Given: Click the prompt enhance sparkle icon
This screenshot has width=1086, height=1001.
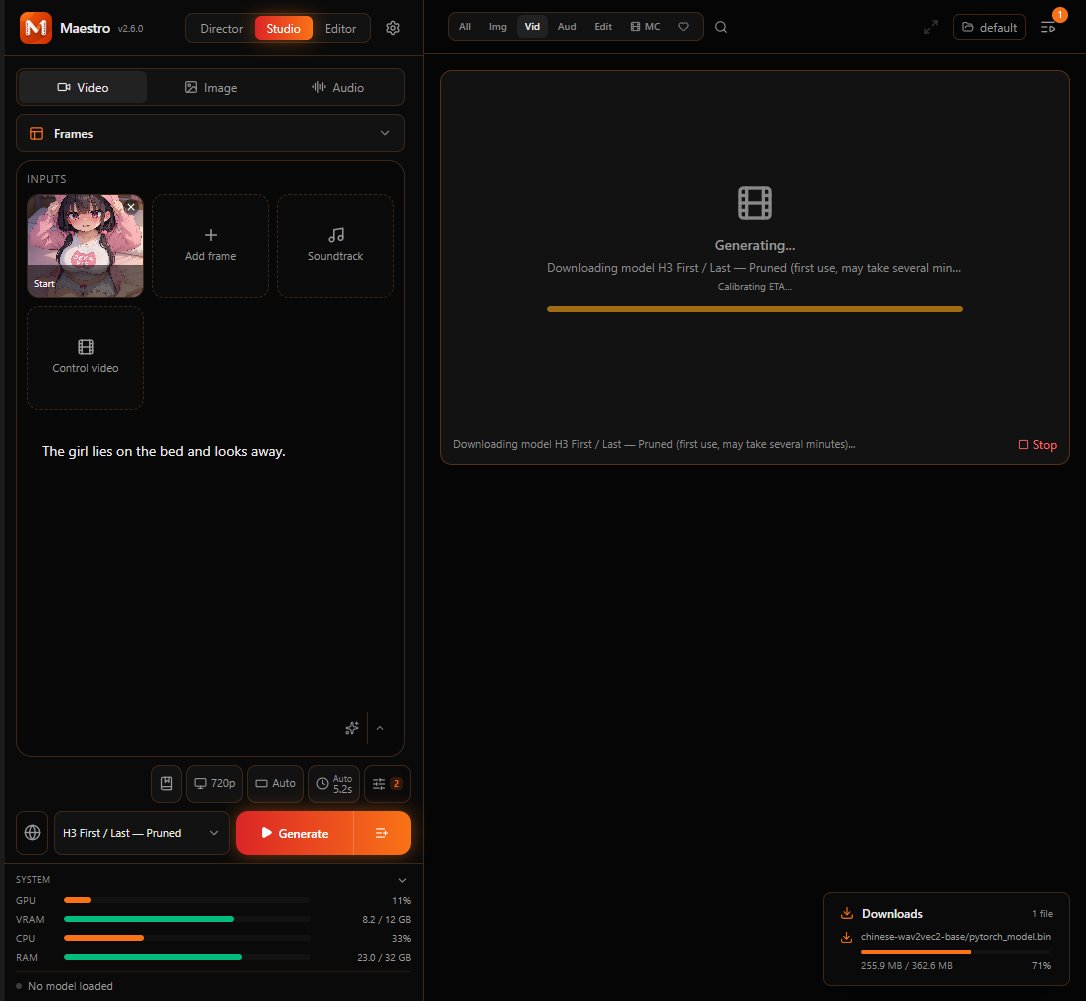Looking at the screenshot, I should (x=352, y=728).
